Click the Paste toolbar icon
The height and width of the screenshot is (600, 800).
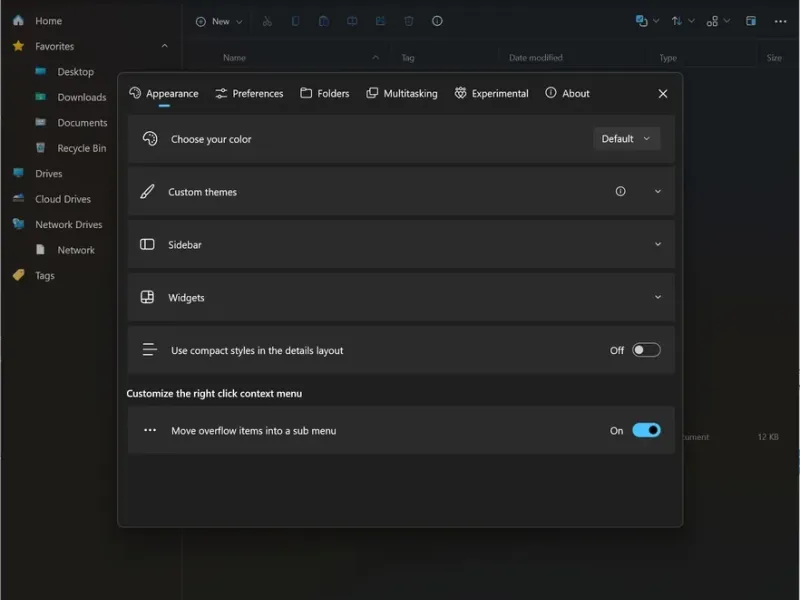click(323, 21)
